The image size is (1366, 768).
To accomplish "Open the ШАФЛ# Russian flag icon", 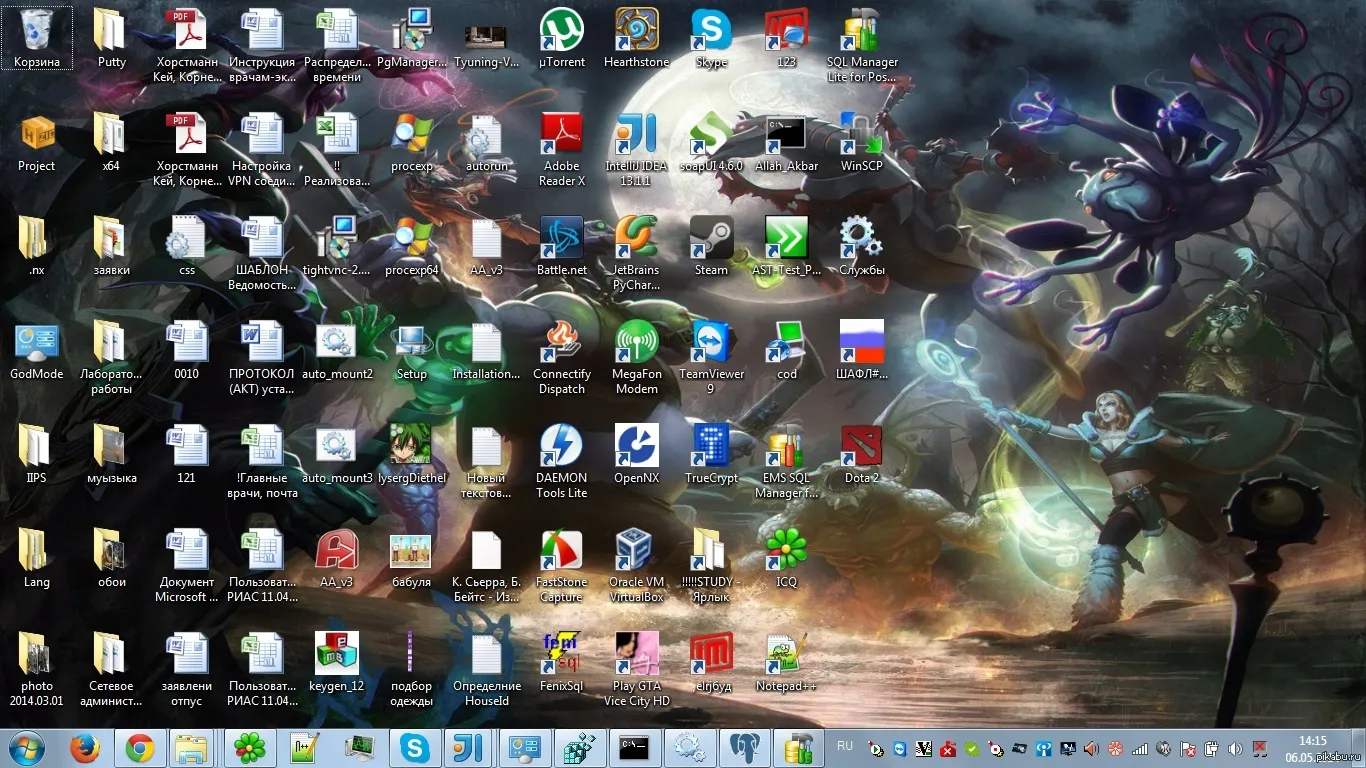I will click(x=861, y=350).
